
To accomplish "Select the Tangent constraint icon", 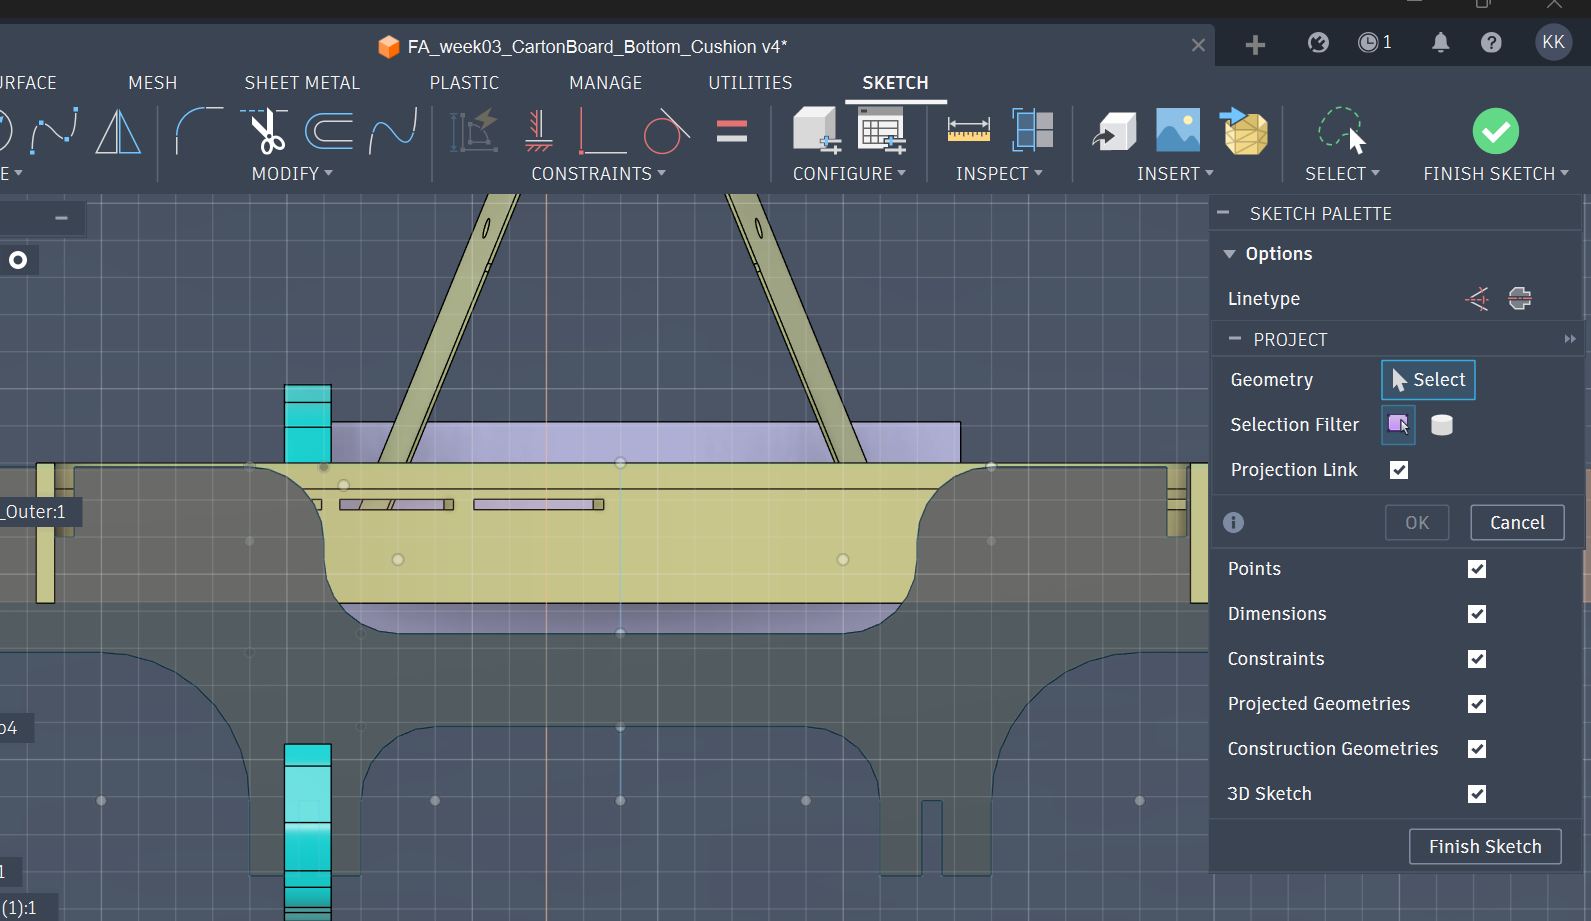I will (665, 131).
